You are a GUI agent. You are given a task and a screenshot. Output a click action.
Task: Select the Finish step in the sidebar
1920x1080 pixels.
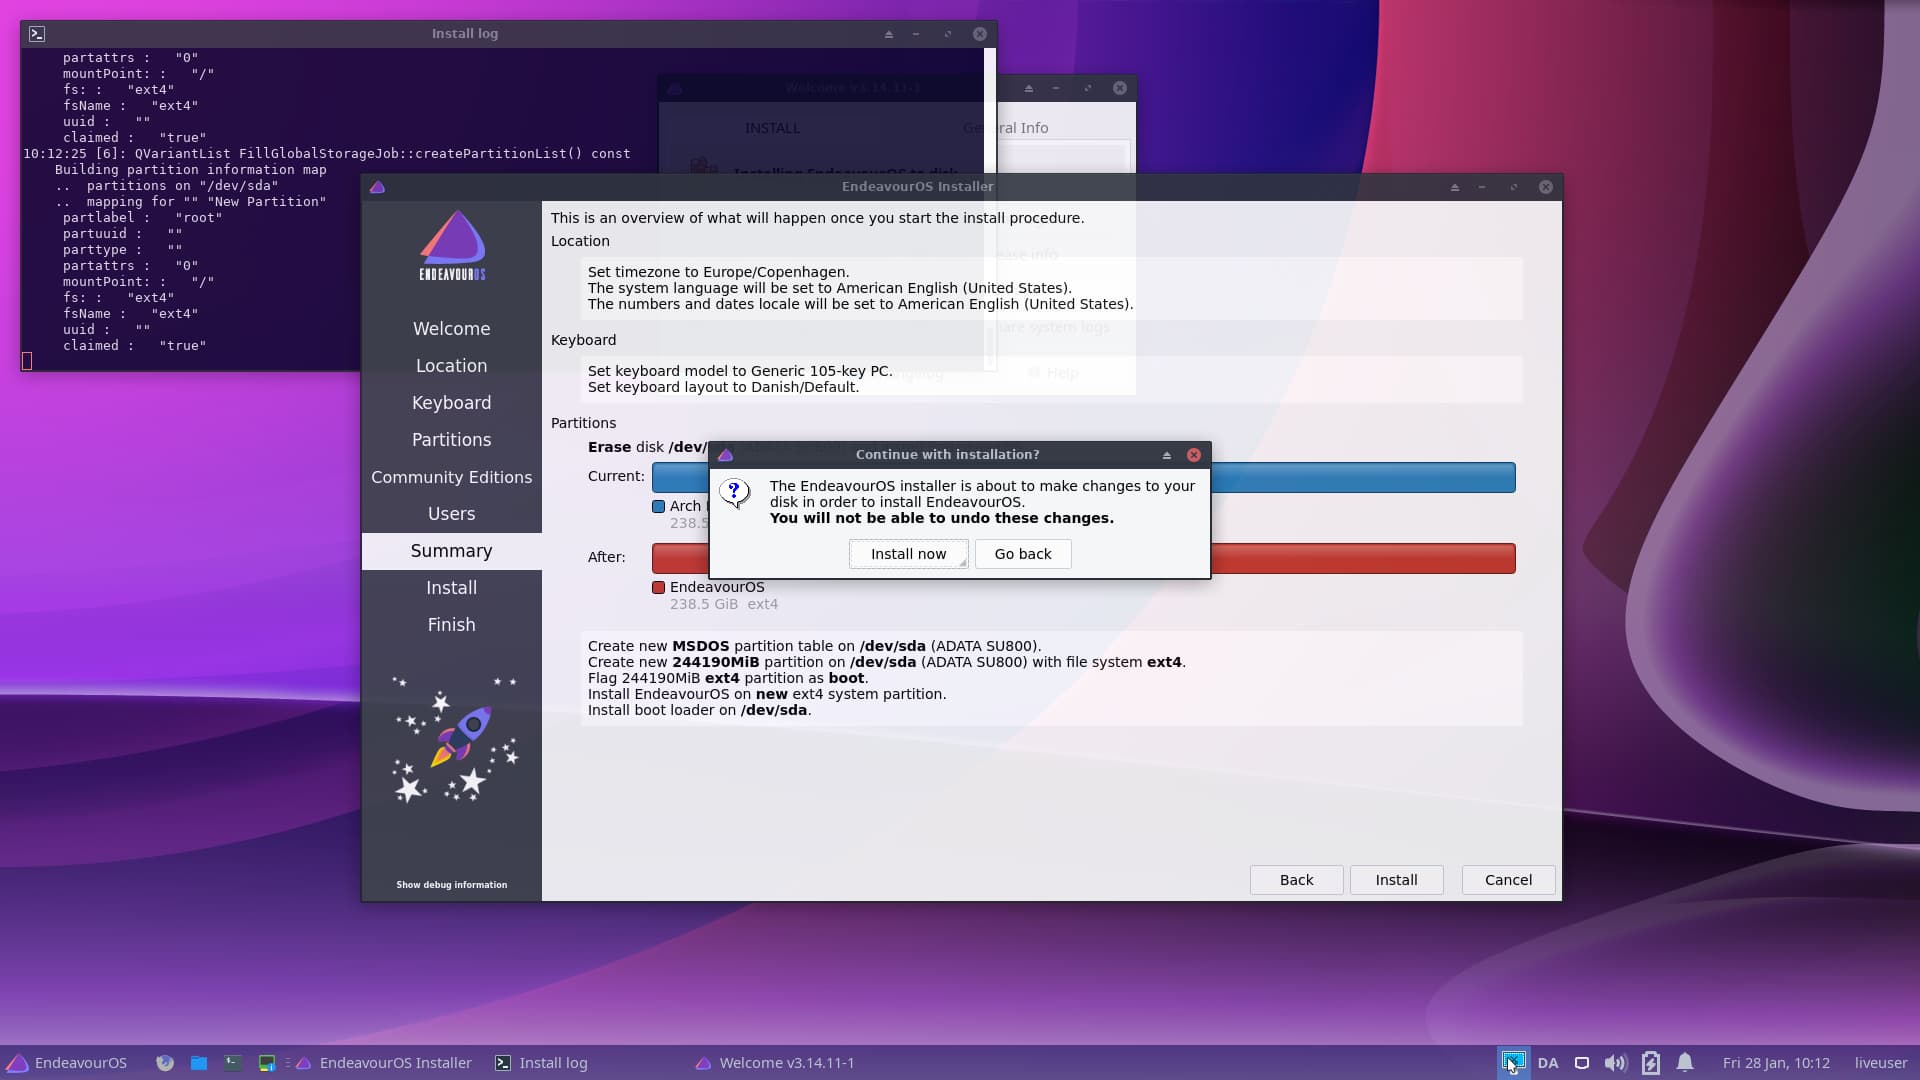pyautogui.click(x=451, y=625)
